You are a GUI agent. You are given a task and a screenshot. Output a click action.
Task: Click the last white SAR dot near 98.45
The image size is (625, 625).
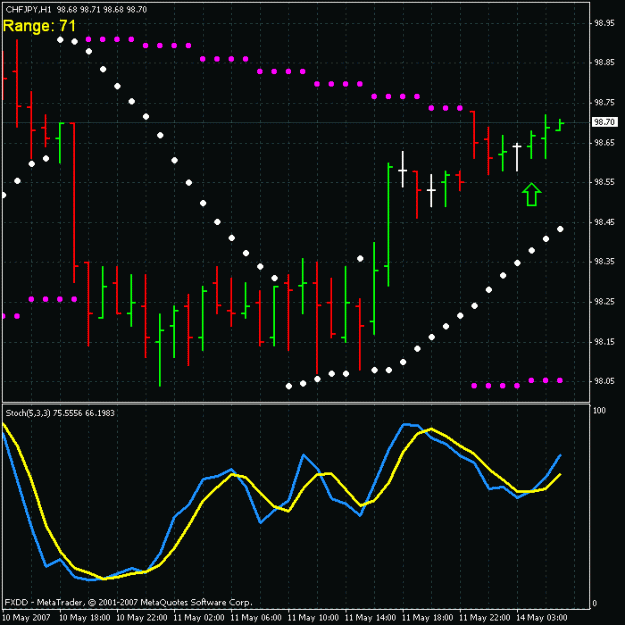(560, 229)
